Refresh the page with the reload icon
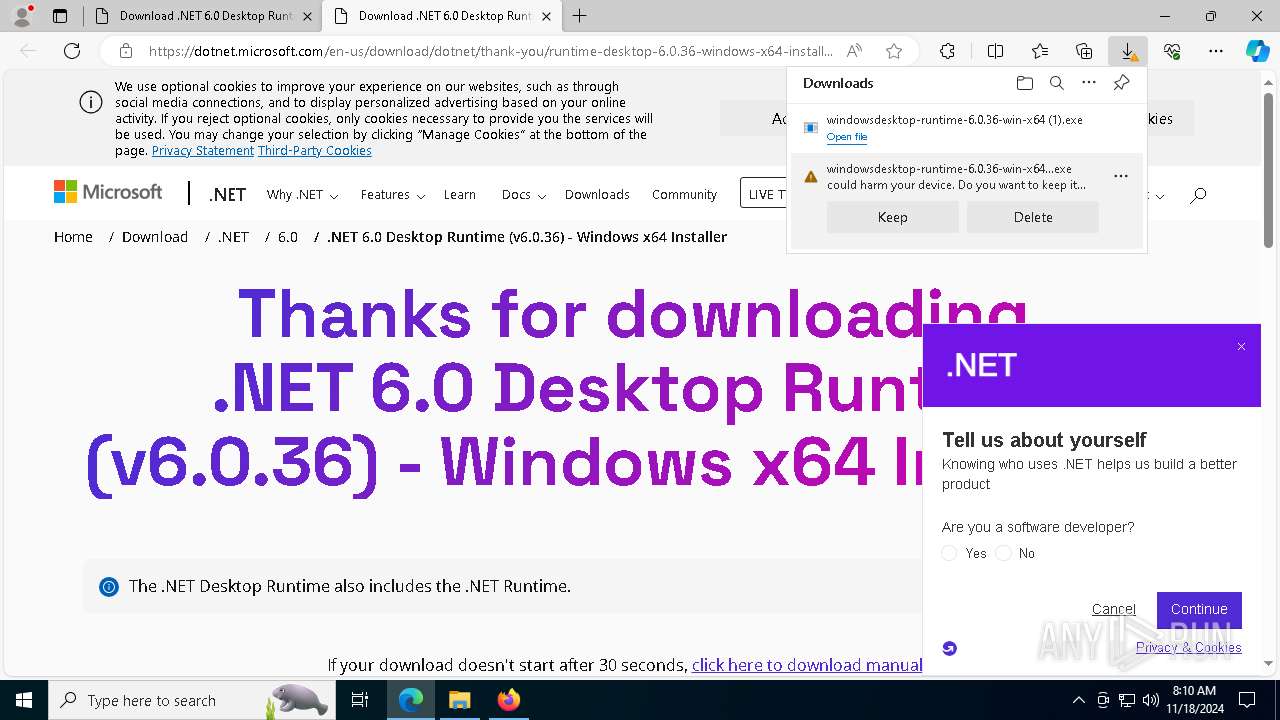Image resolution: width=1280 pixels, height=720 pixels. [x=72, y=51]
